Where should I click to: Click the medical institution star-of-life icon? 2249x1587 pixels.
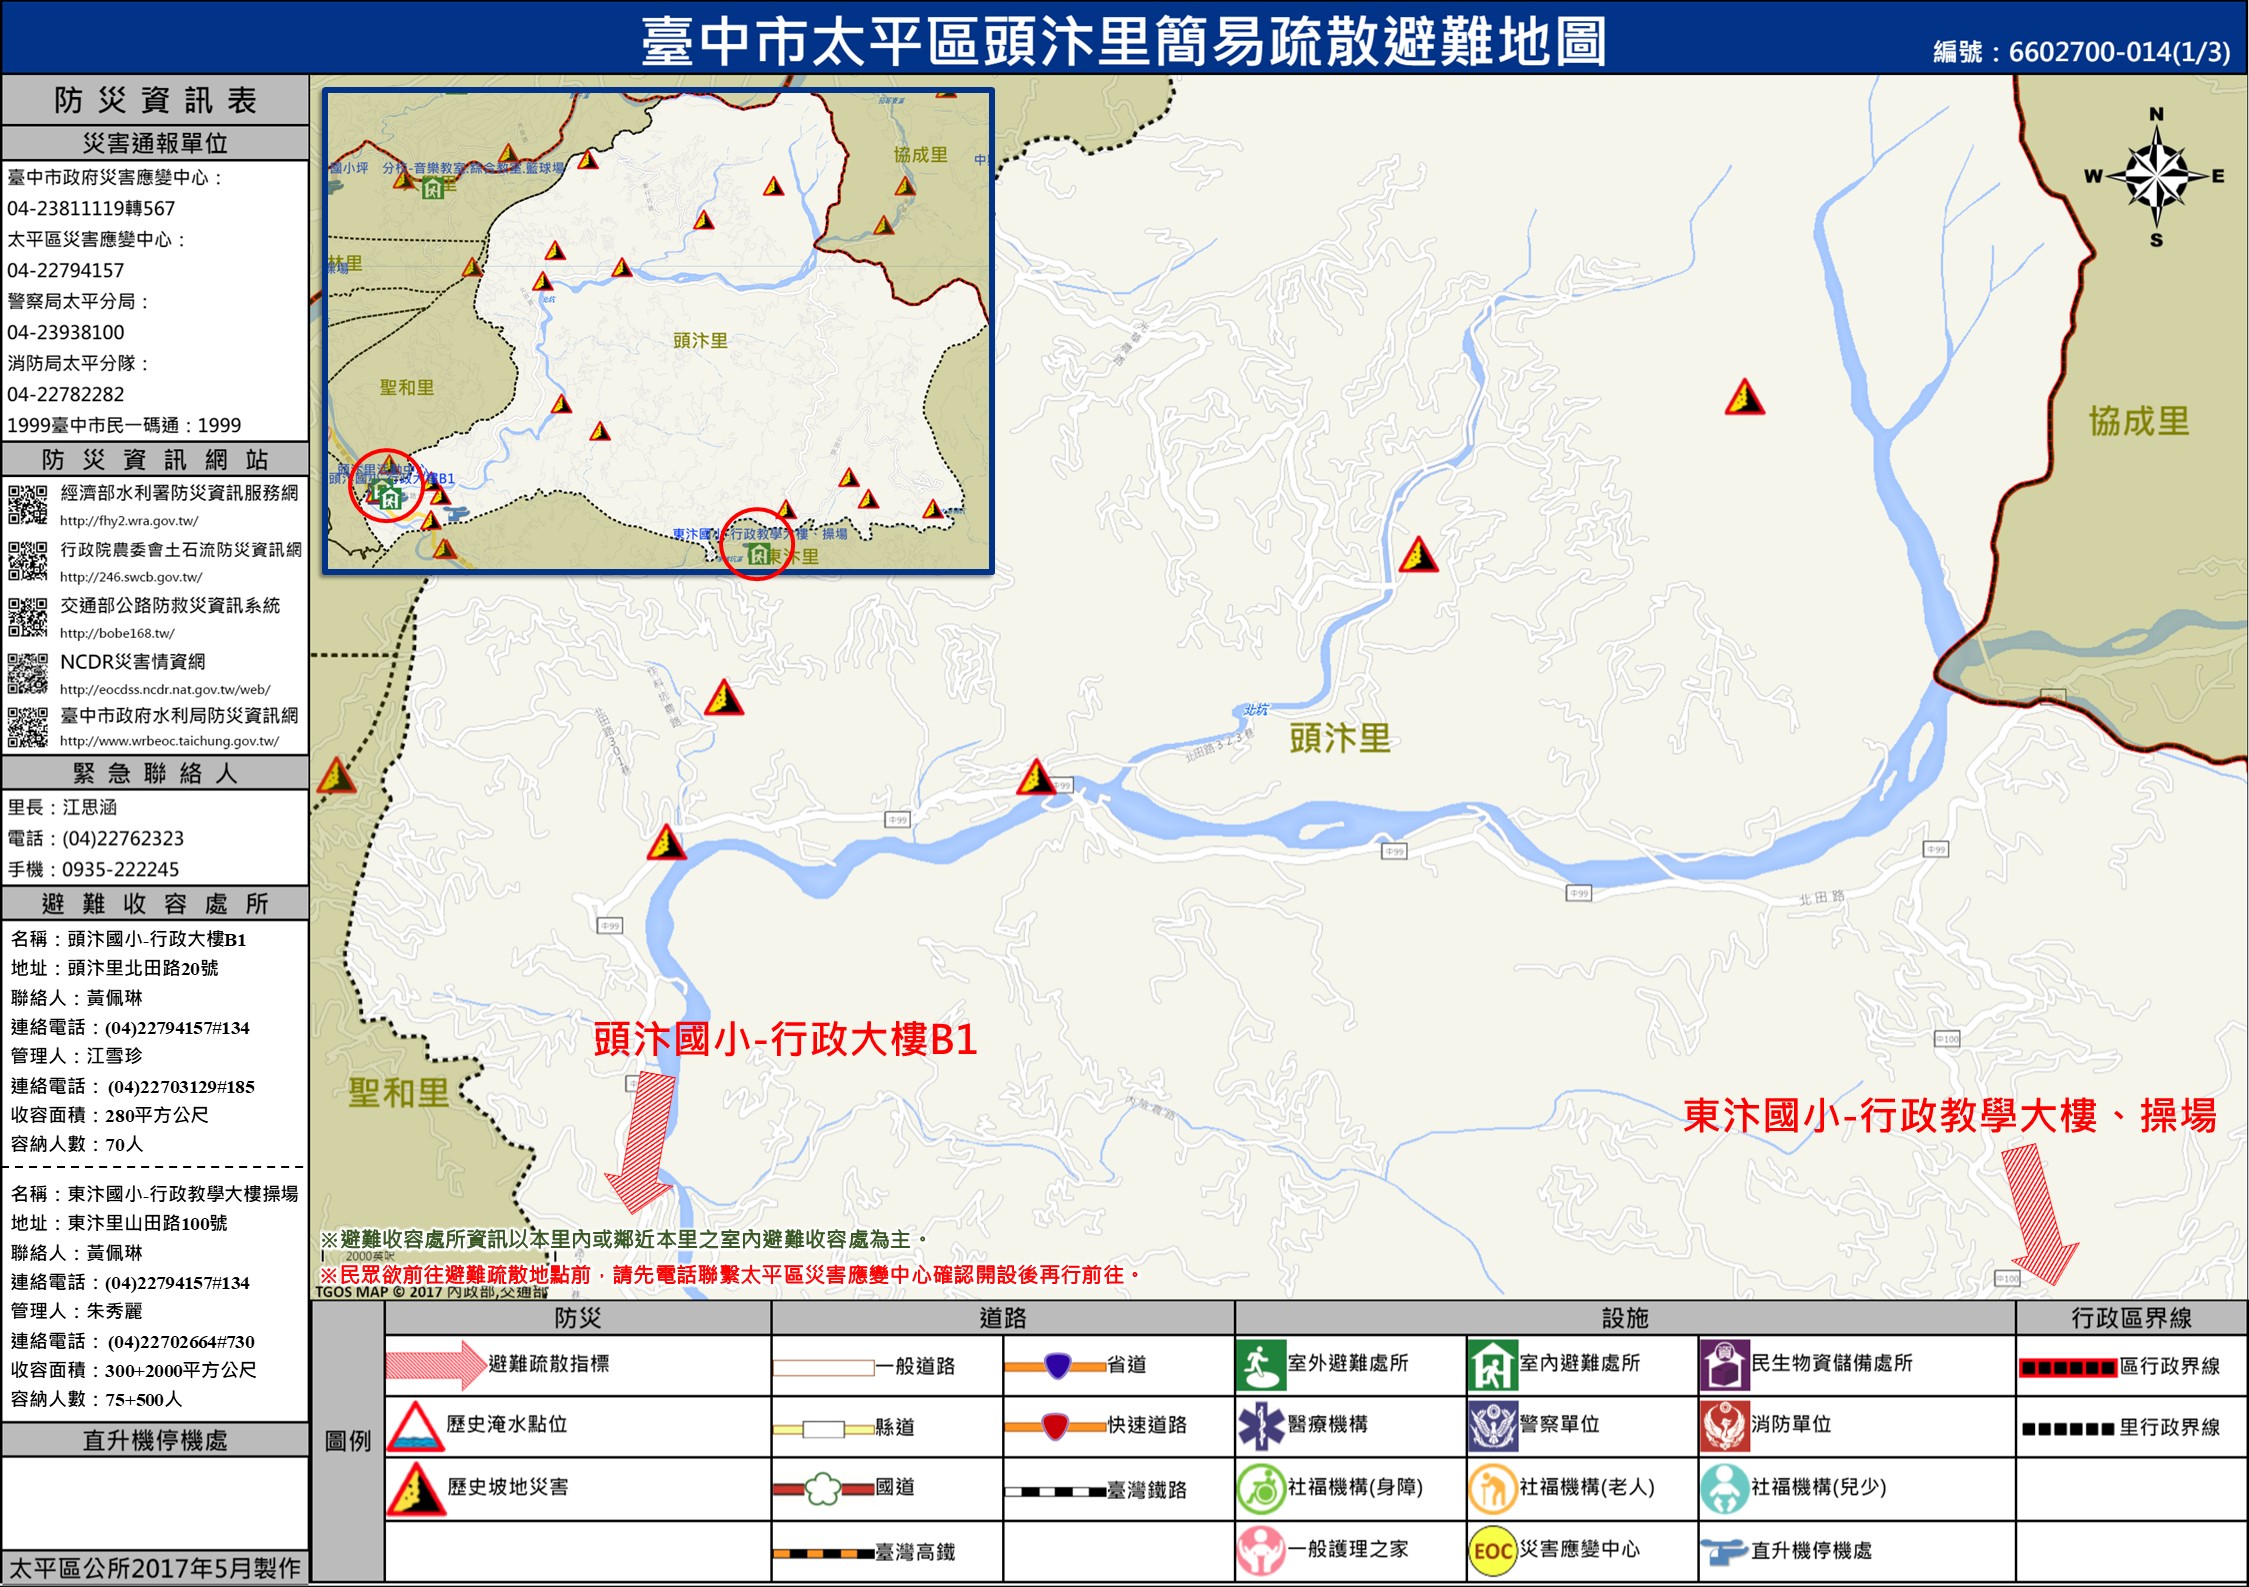coord(1260,1426)
